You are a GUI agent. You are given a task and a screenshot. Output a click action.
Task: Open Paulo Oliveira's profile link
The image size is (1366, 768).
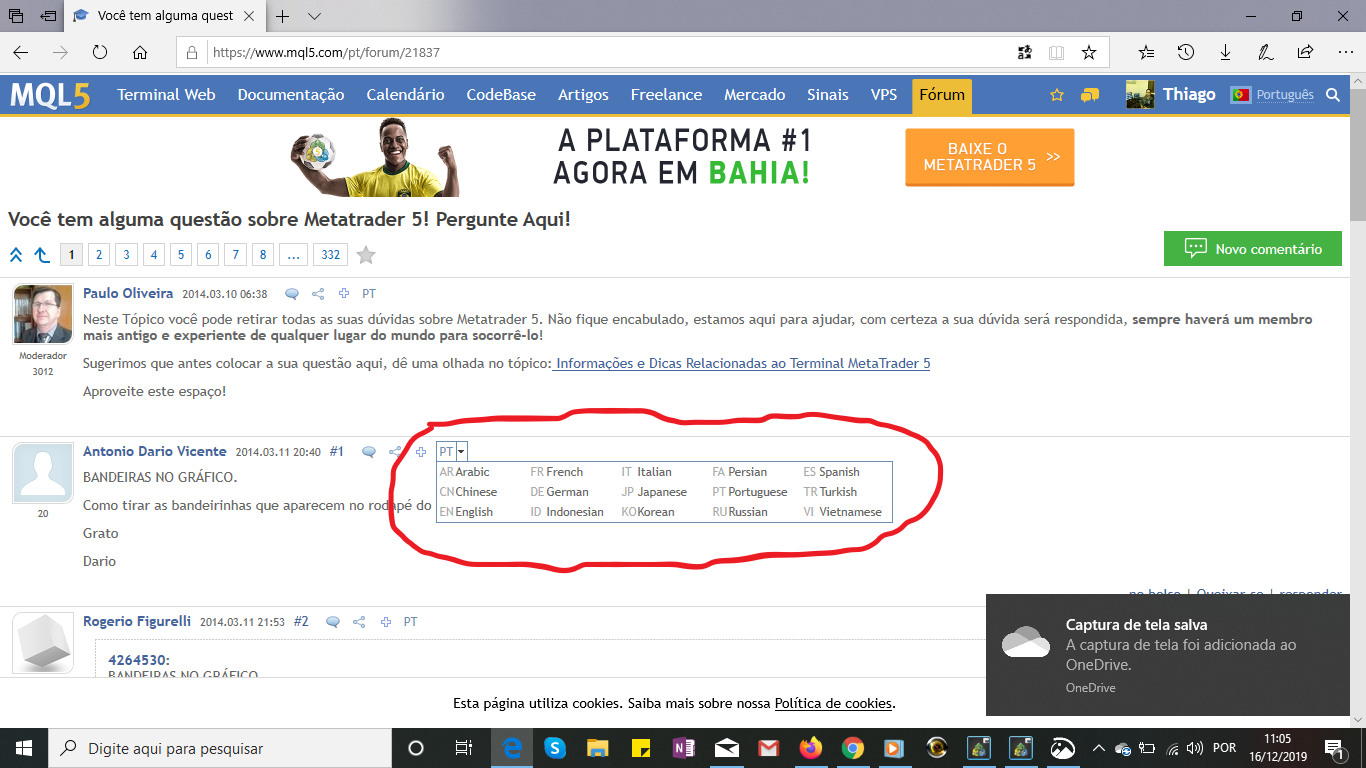click(x=128, y=293)
